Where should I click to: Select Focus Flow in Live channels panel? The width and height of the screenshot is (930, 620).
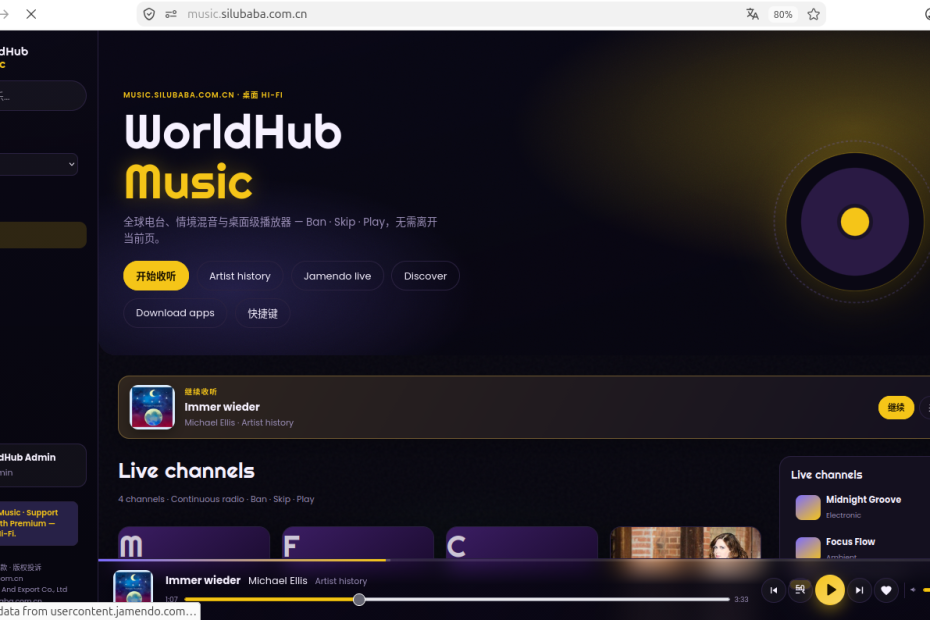pos(862,547)
